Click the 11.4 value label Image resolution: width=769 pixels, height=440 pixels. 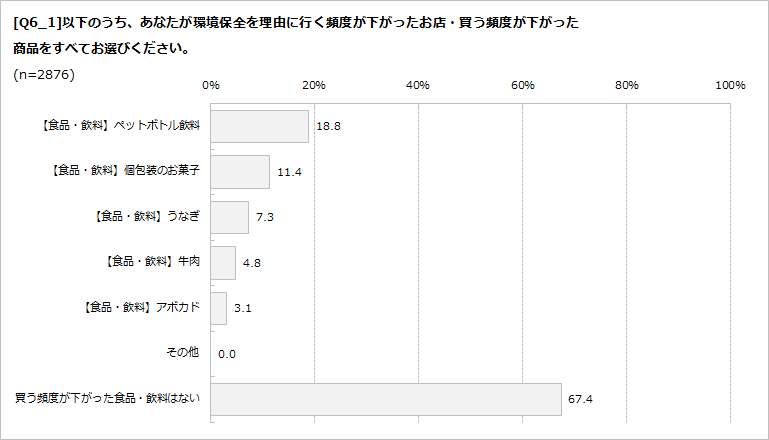289,172
